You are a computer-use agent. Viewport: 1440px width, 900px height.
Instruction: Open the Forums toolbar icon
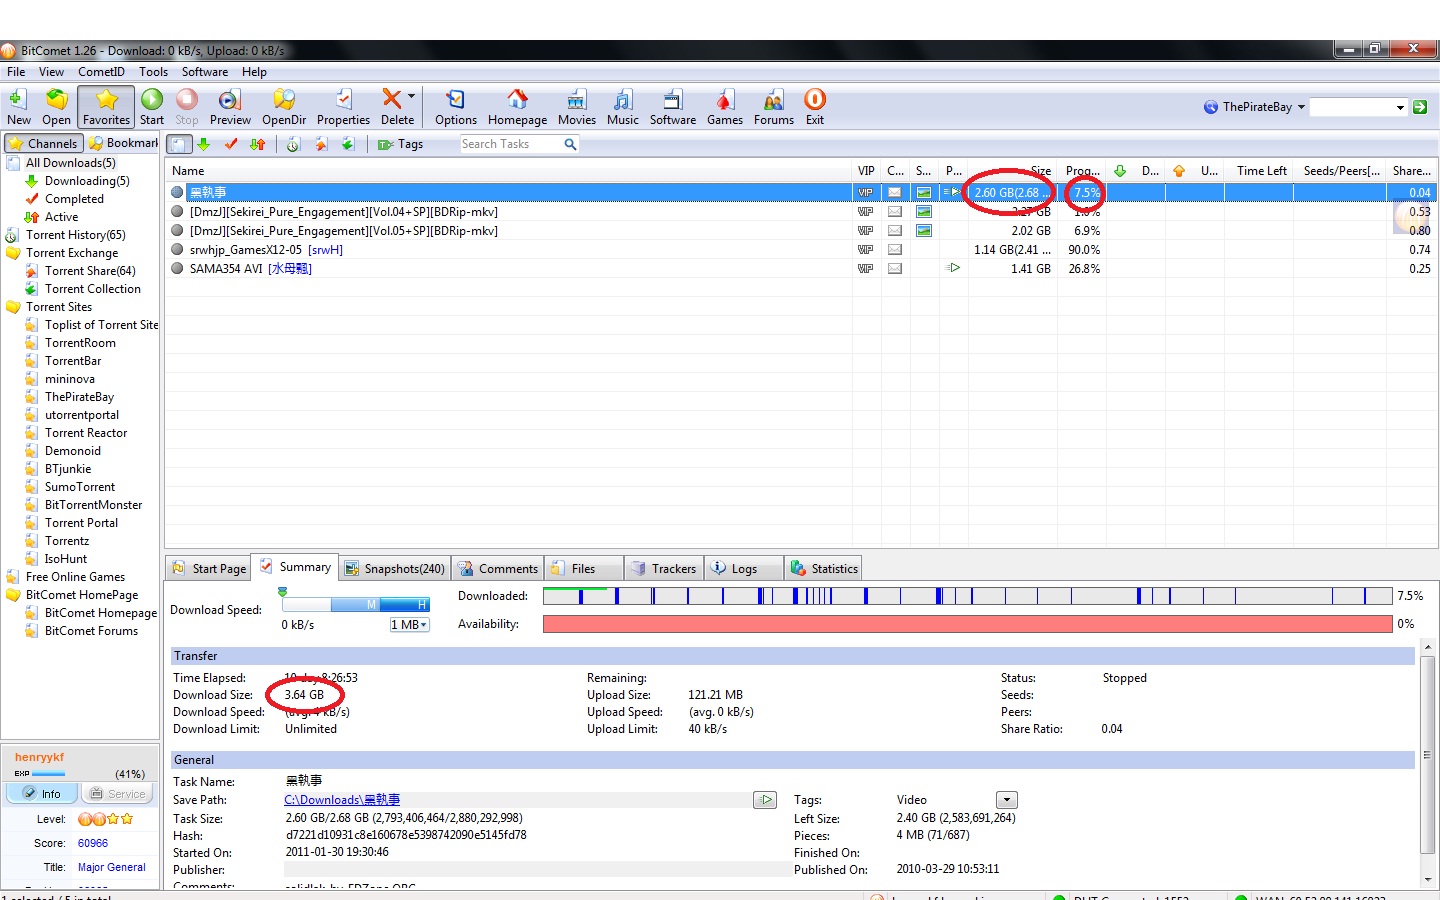pos(773,107)
